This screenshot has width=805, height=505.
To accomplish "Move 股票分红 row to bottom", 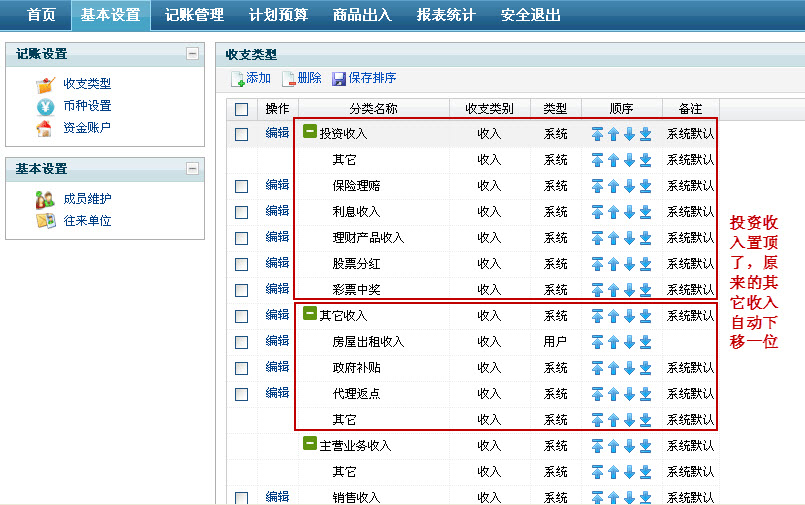I will pos(645,264).
